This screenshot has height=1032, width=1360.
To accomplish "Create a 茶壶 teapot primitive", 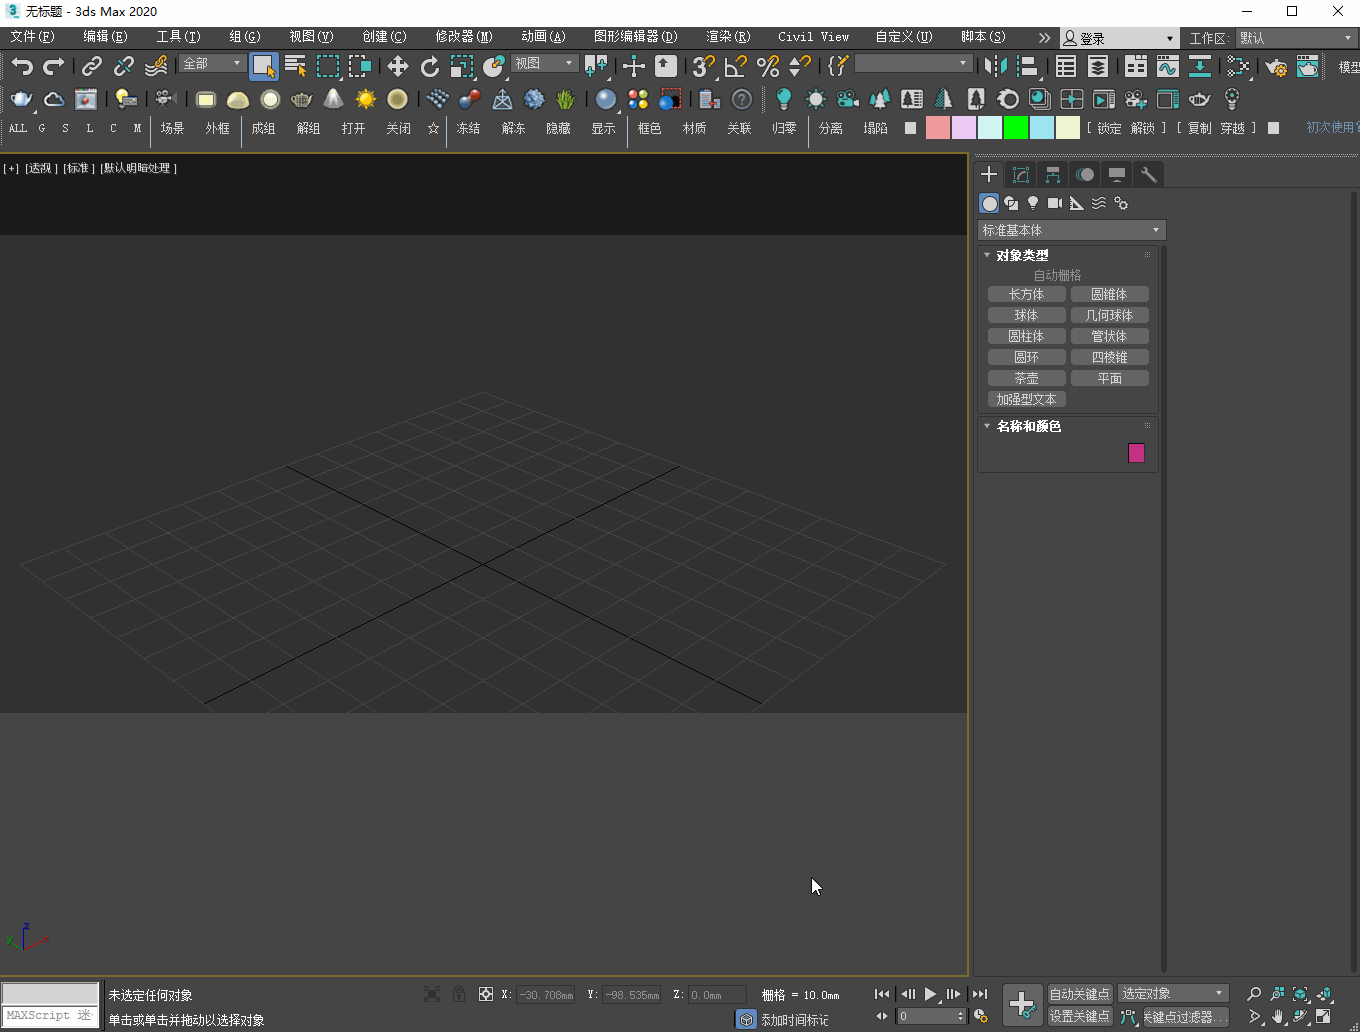I will (x=1026, y=378).
